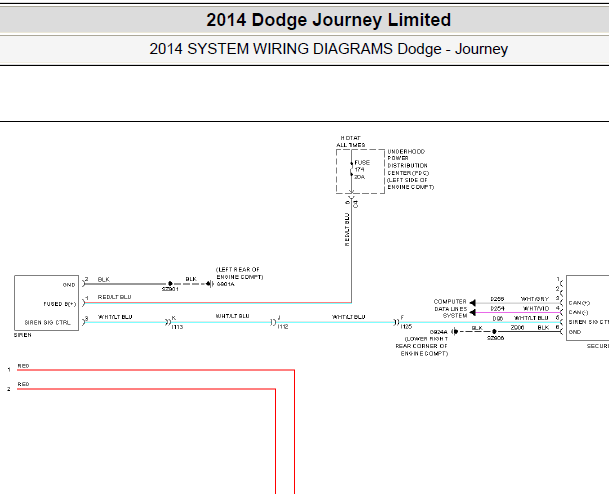Click the 'WHT/VIO' wire color label
Image resolution: width=609 pixels, height=494 pixels.
[x=536, y=308]
